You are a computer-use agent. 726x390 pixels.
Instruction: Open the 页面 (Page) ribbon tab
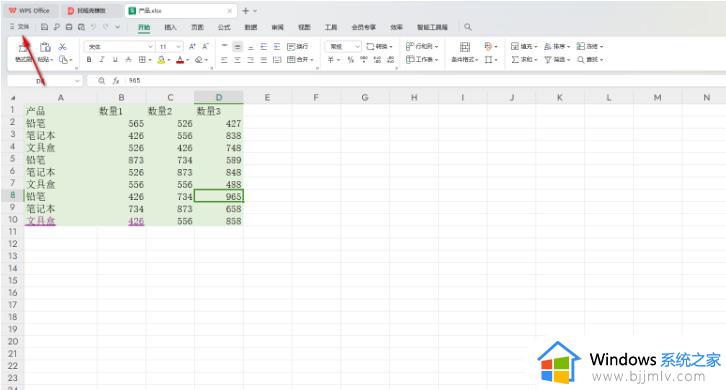pos(197,27)
